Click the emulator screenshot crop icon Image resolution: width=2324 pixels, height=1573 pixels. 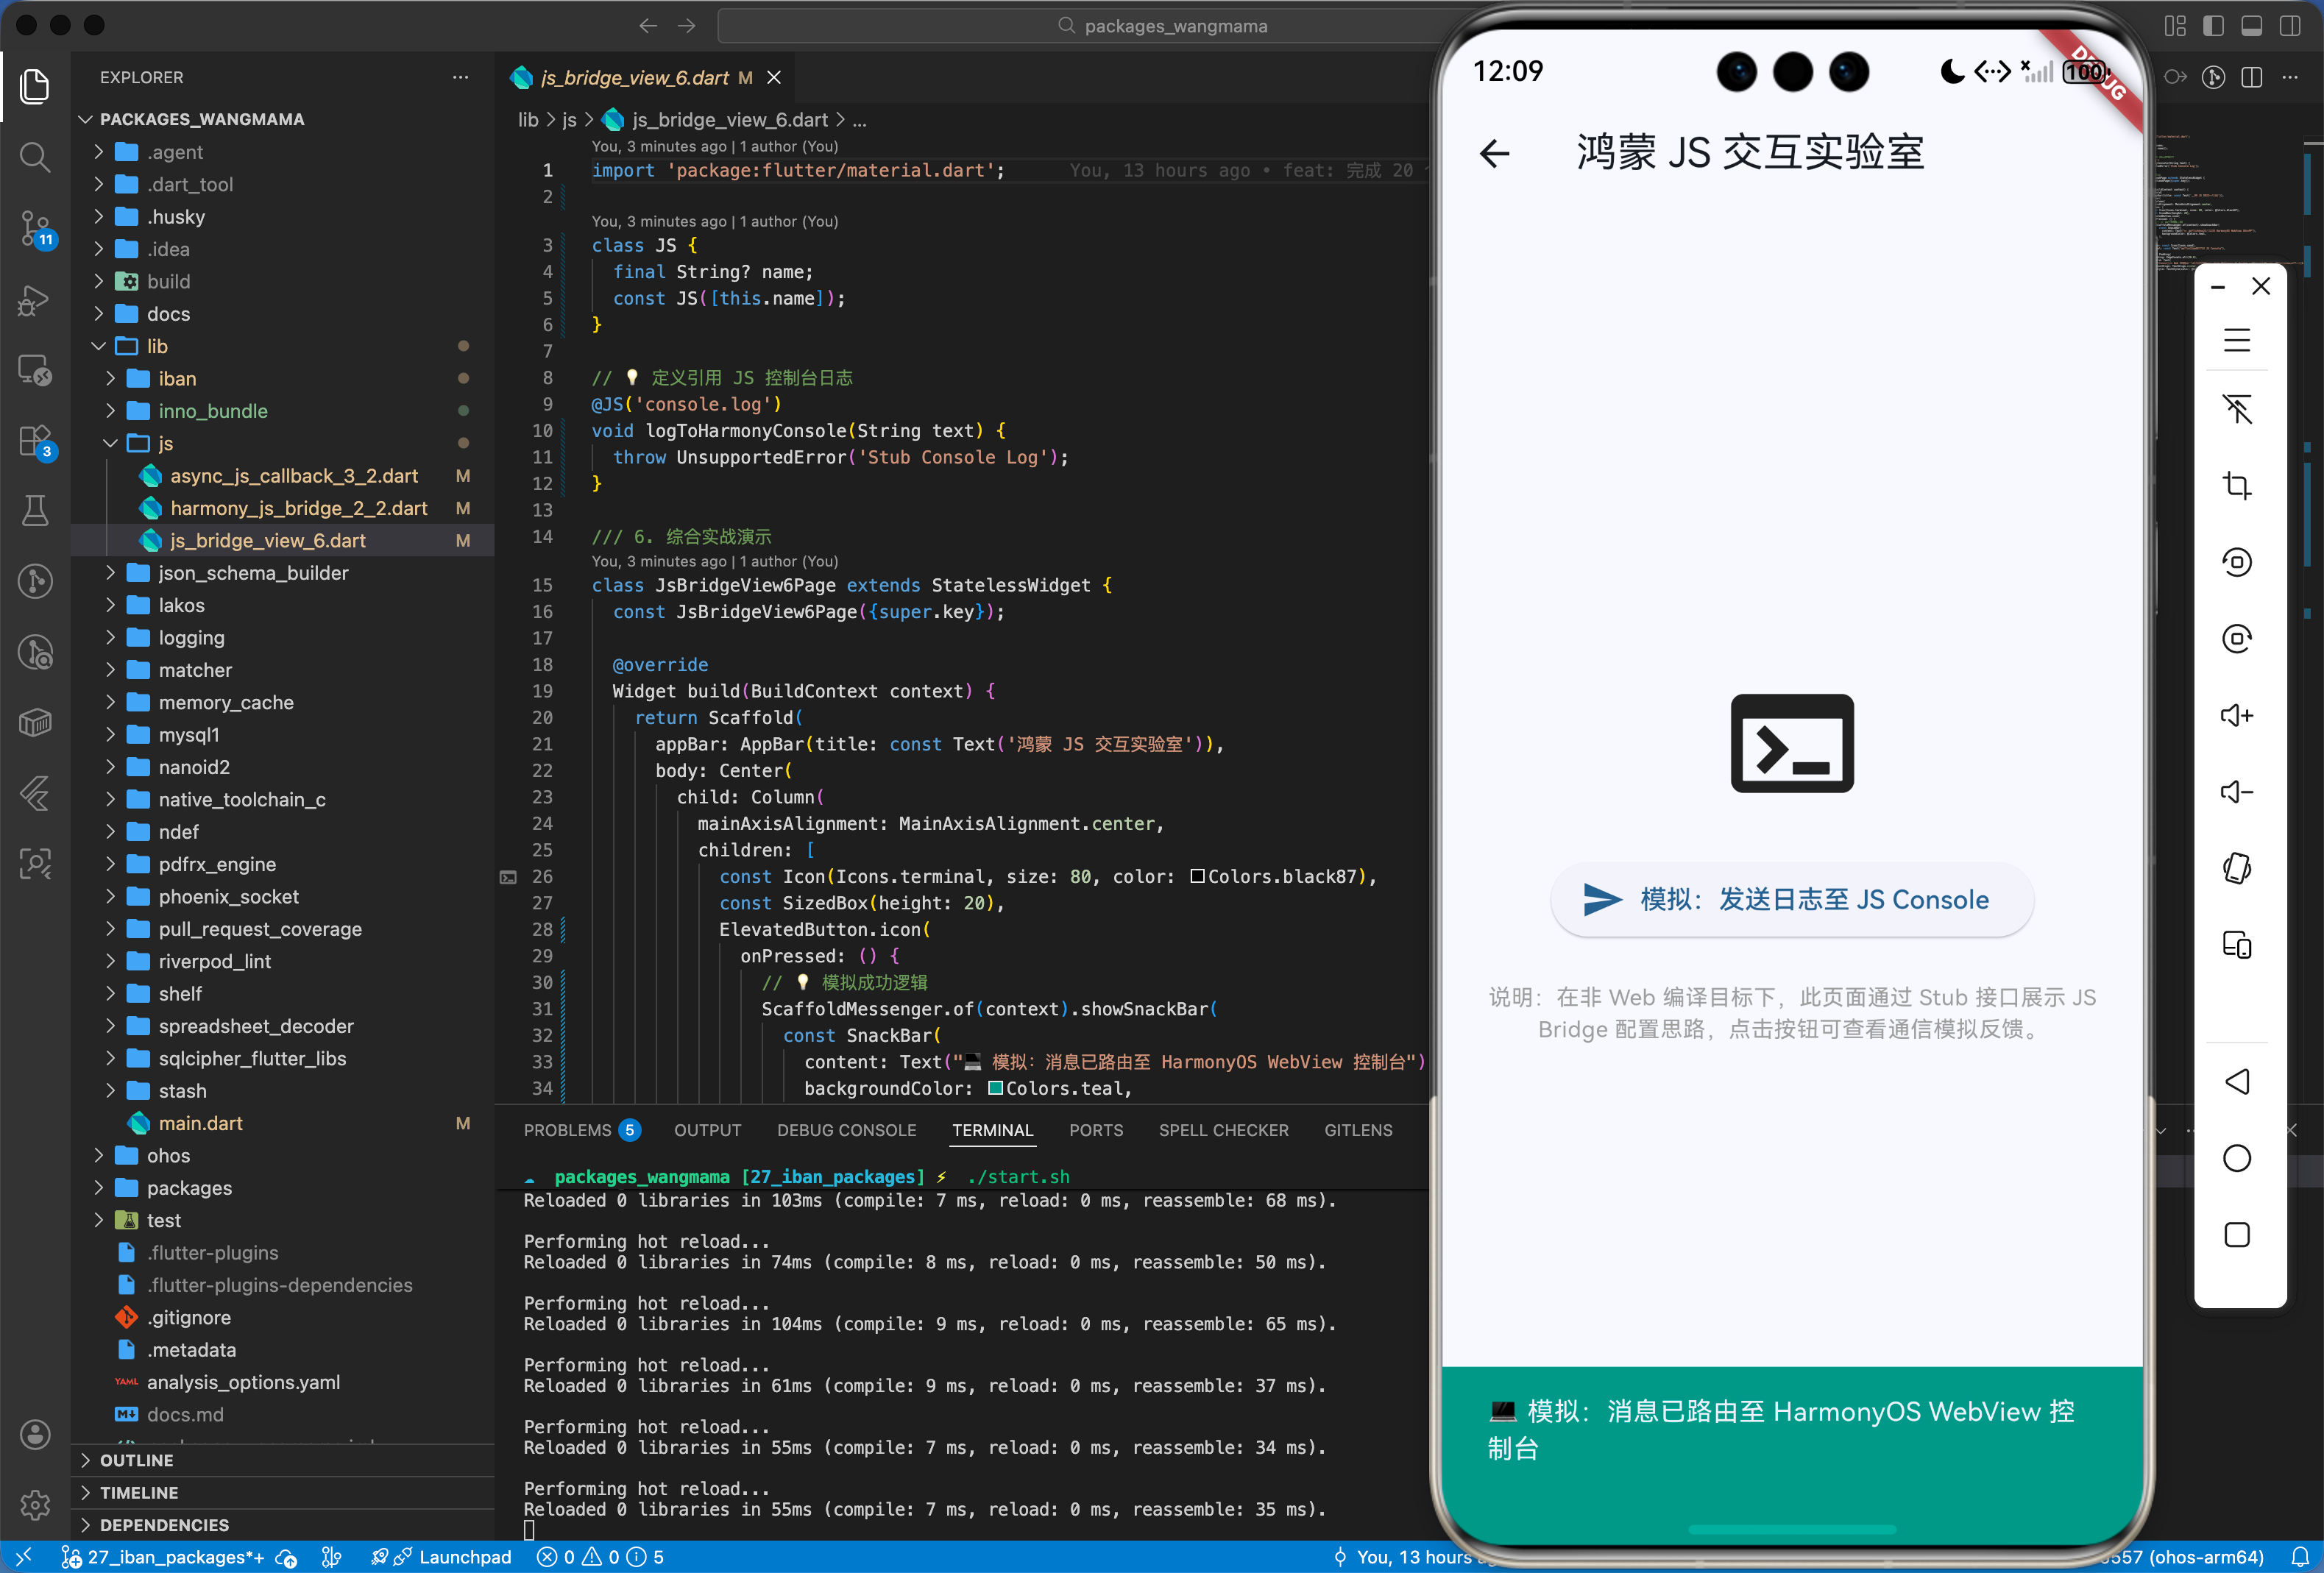[x=2236, y=486]
